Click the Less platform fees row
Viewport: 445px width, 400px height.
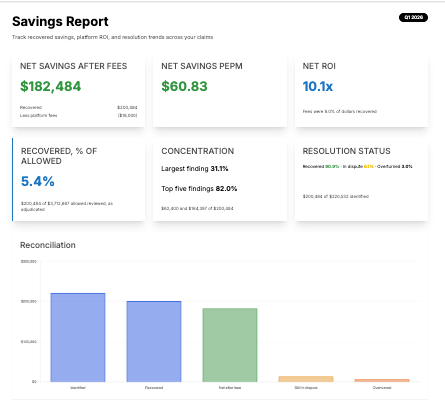[x=78, y=115]
